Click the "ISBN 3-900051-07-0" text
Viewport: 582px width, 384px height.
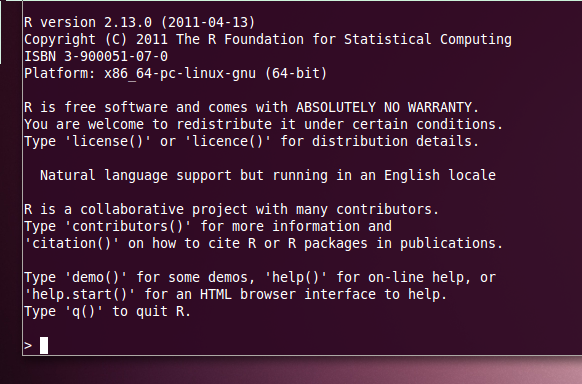pos(96,56)
